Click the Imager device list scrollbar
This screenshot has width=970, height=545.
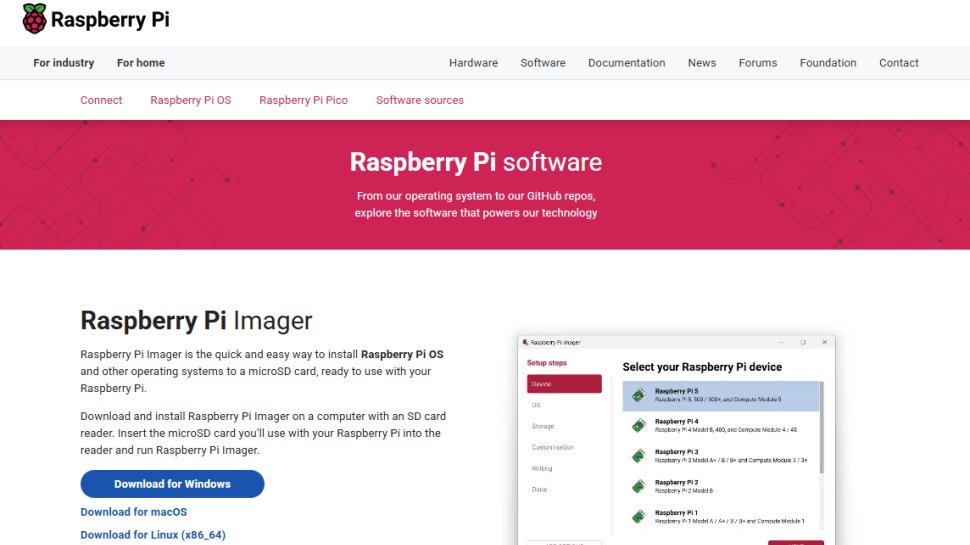tap(822, 427)
